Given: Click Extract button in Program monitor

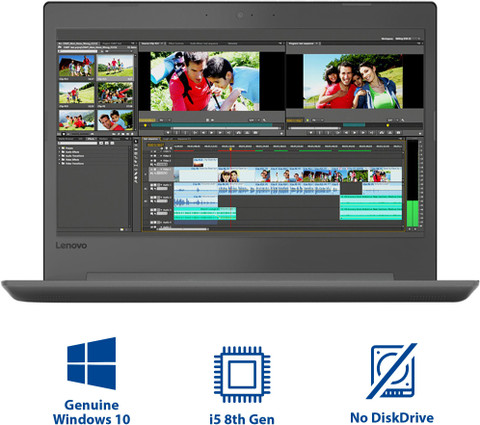Looking at the screenshot, I should tap(390, 133).
